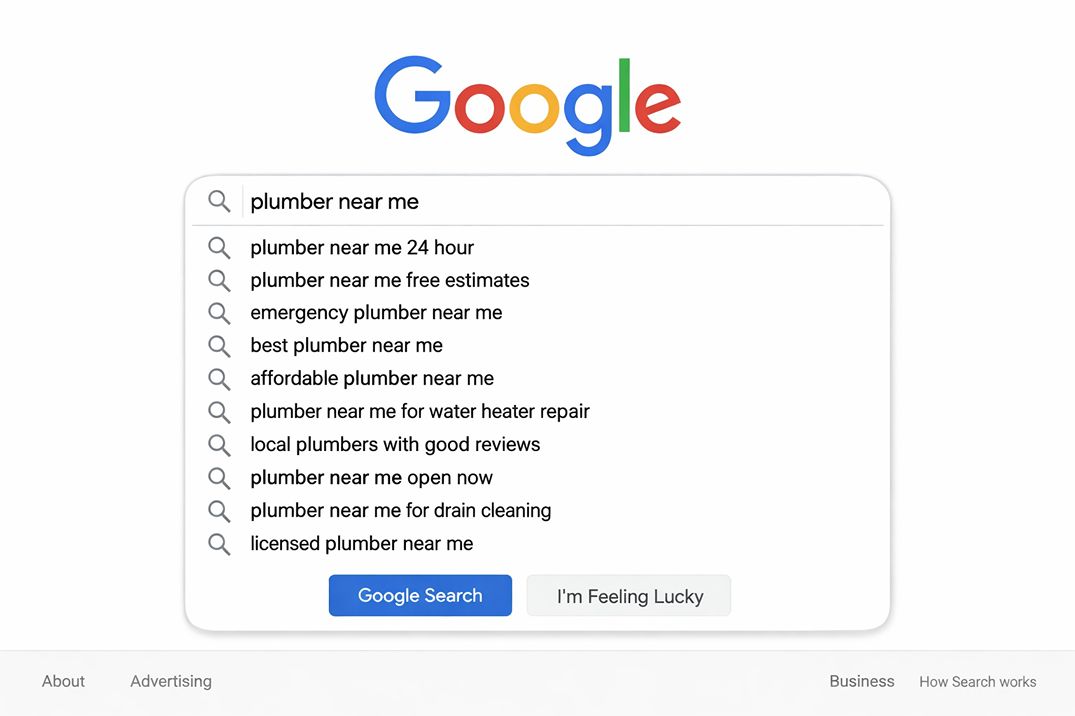Click the magnifier icon next to "plumber near me open now"
Viewport: 1075px width, 716px height.
coord(219,478)
